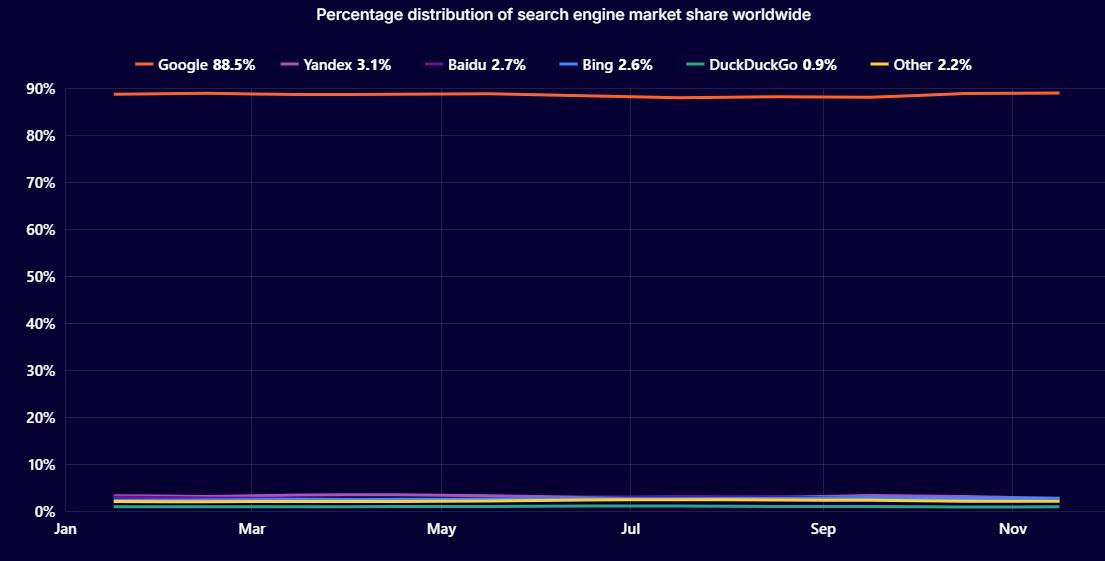Click the Jan label on the x-axis
Screen dimensions: 1105x561
pos(65,529)
